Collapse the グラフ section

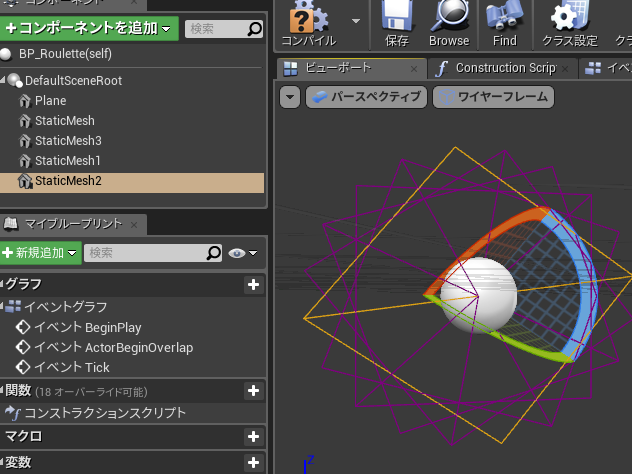(2, 284)
